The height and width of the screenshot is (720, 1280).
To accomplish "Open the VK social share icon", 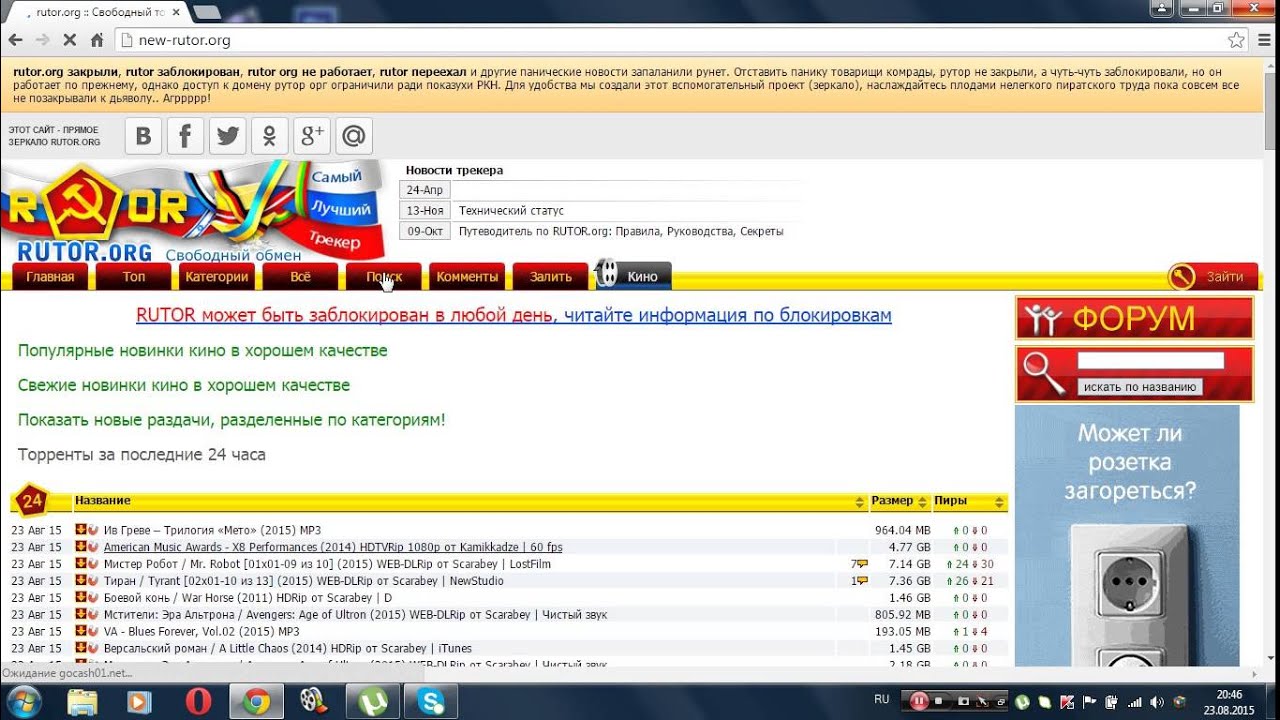I will [x=143, y=136].
